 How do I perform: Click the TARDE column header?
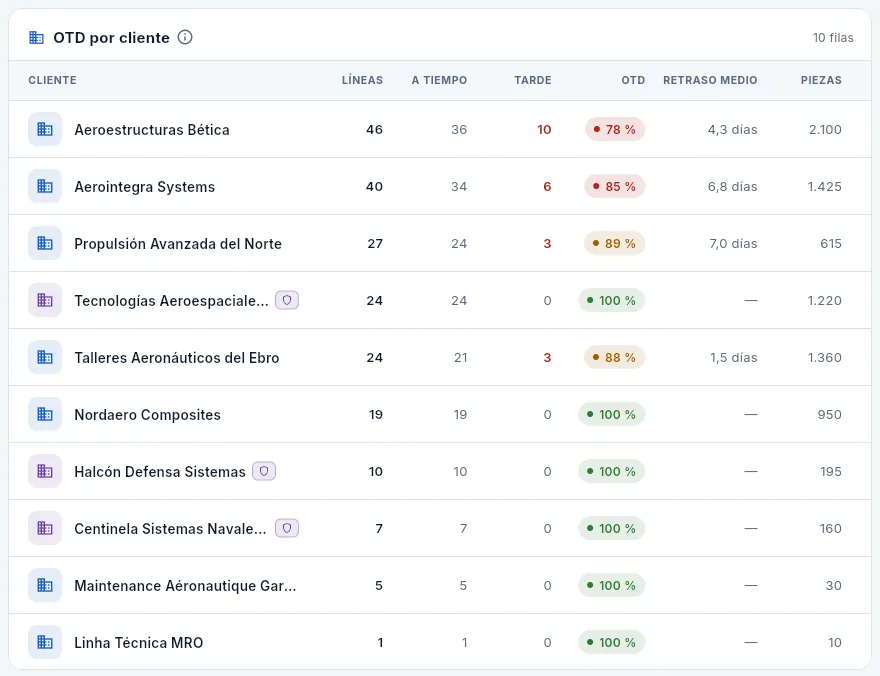tap(533, 80)
